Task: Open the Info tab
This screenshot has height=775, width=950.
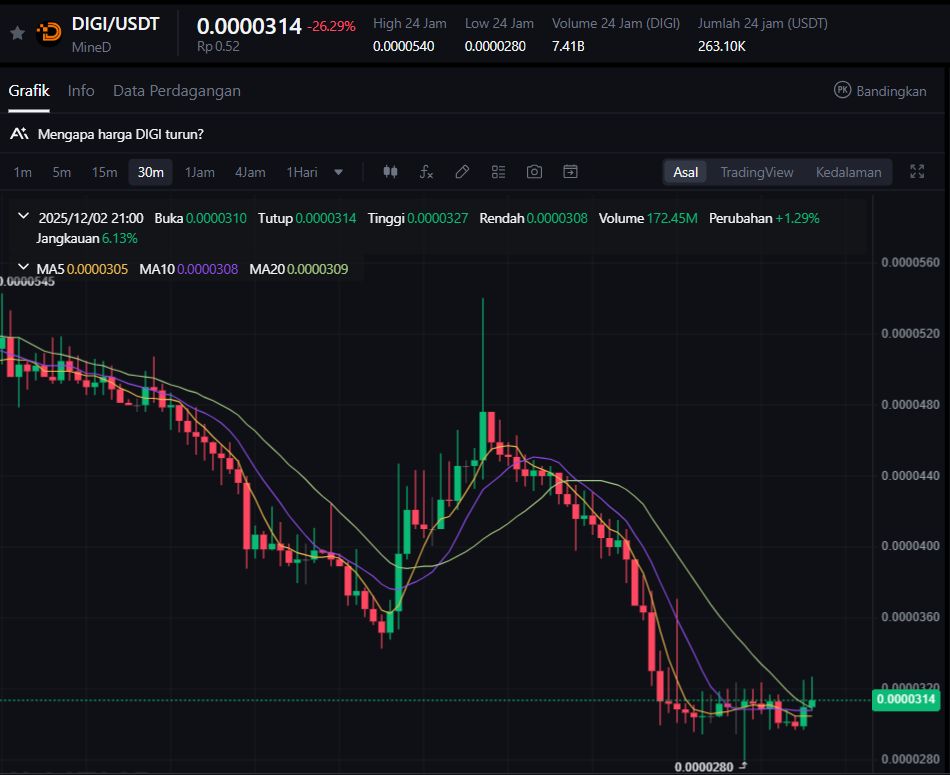Action: 81,91
